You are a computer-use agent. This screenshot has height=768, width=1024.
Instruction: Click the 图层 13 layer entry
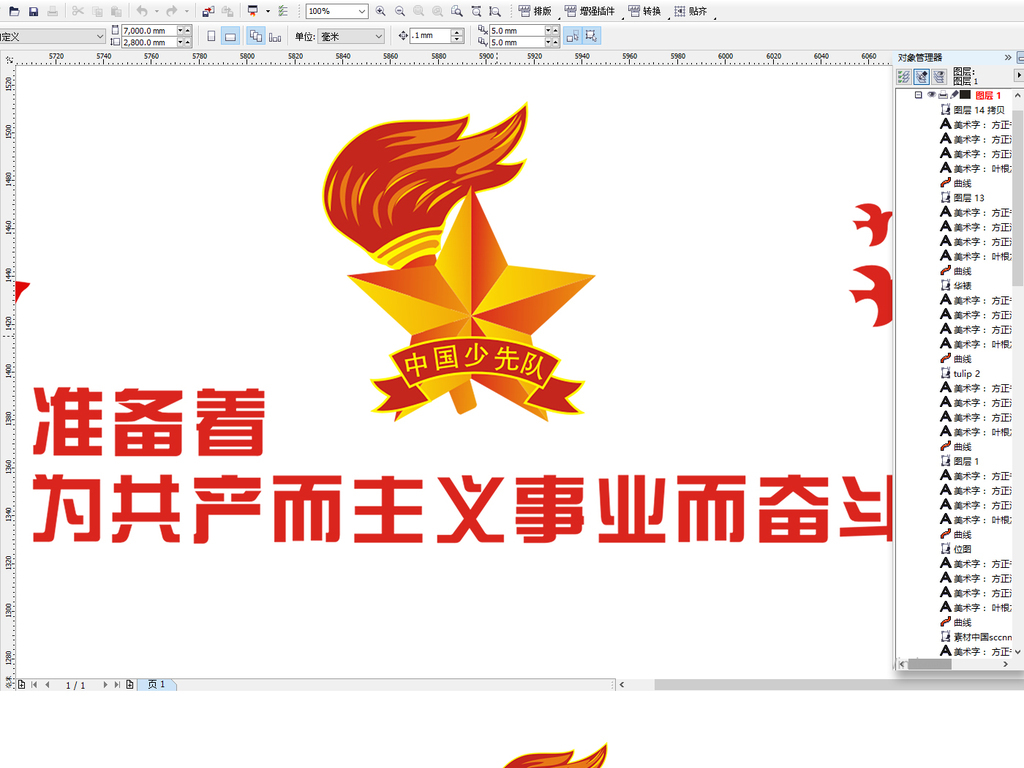click(x=964, y=197)
